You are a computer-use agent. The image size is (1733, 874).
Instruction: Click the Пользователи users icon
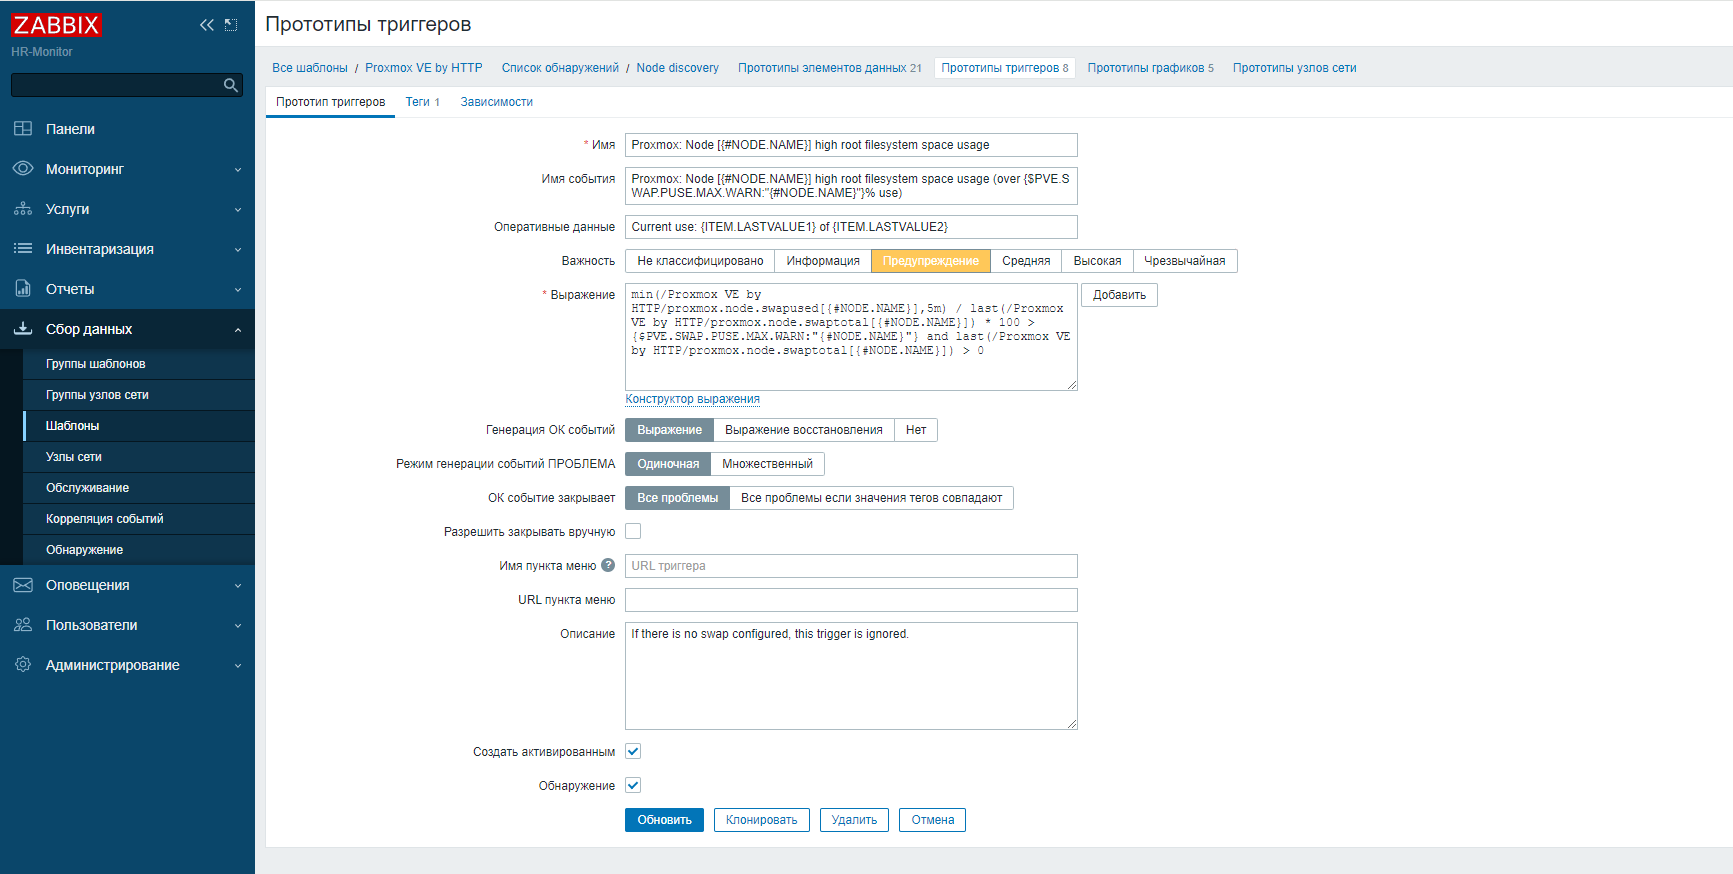coord(23,625)
